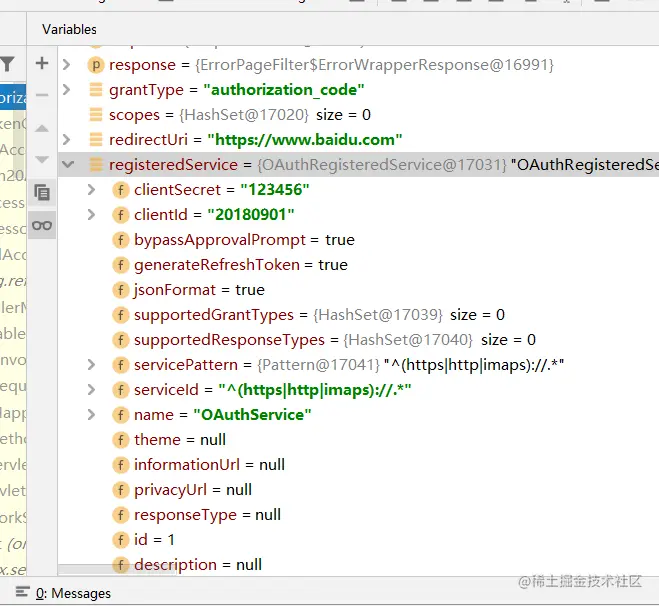Image resolution: width=659 pixels, height=606 pixels.
Task: Open the Variables tab
Action: point(69,29)
